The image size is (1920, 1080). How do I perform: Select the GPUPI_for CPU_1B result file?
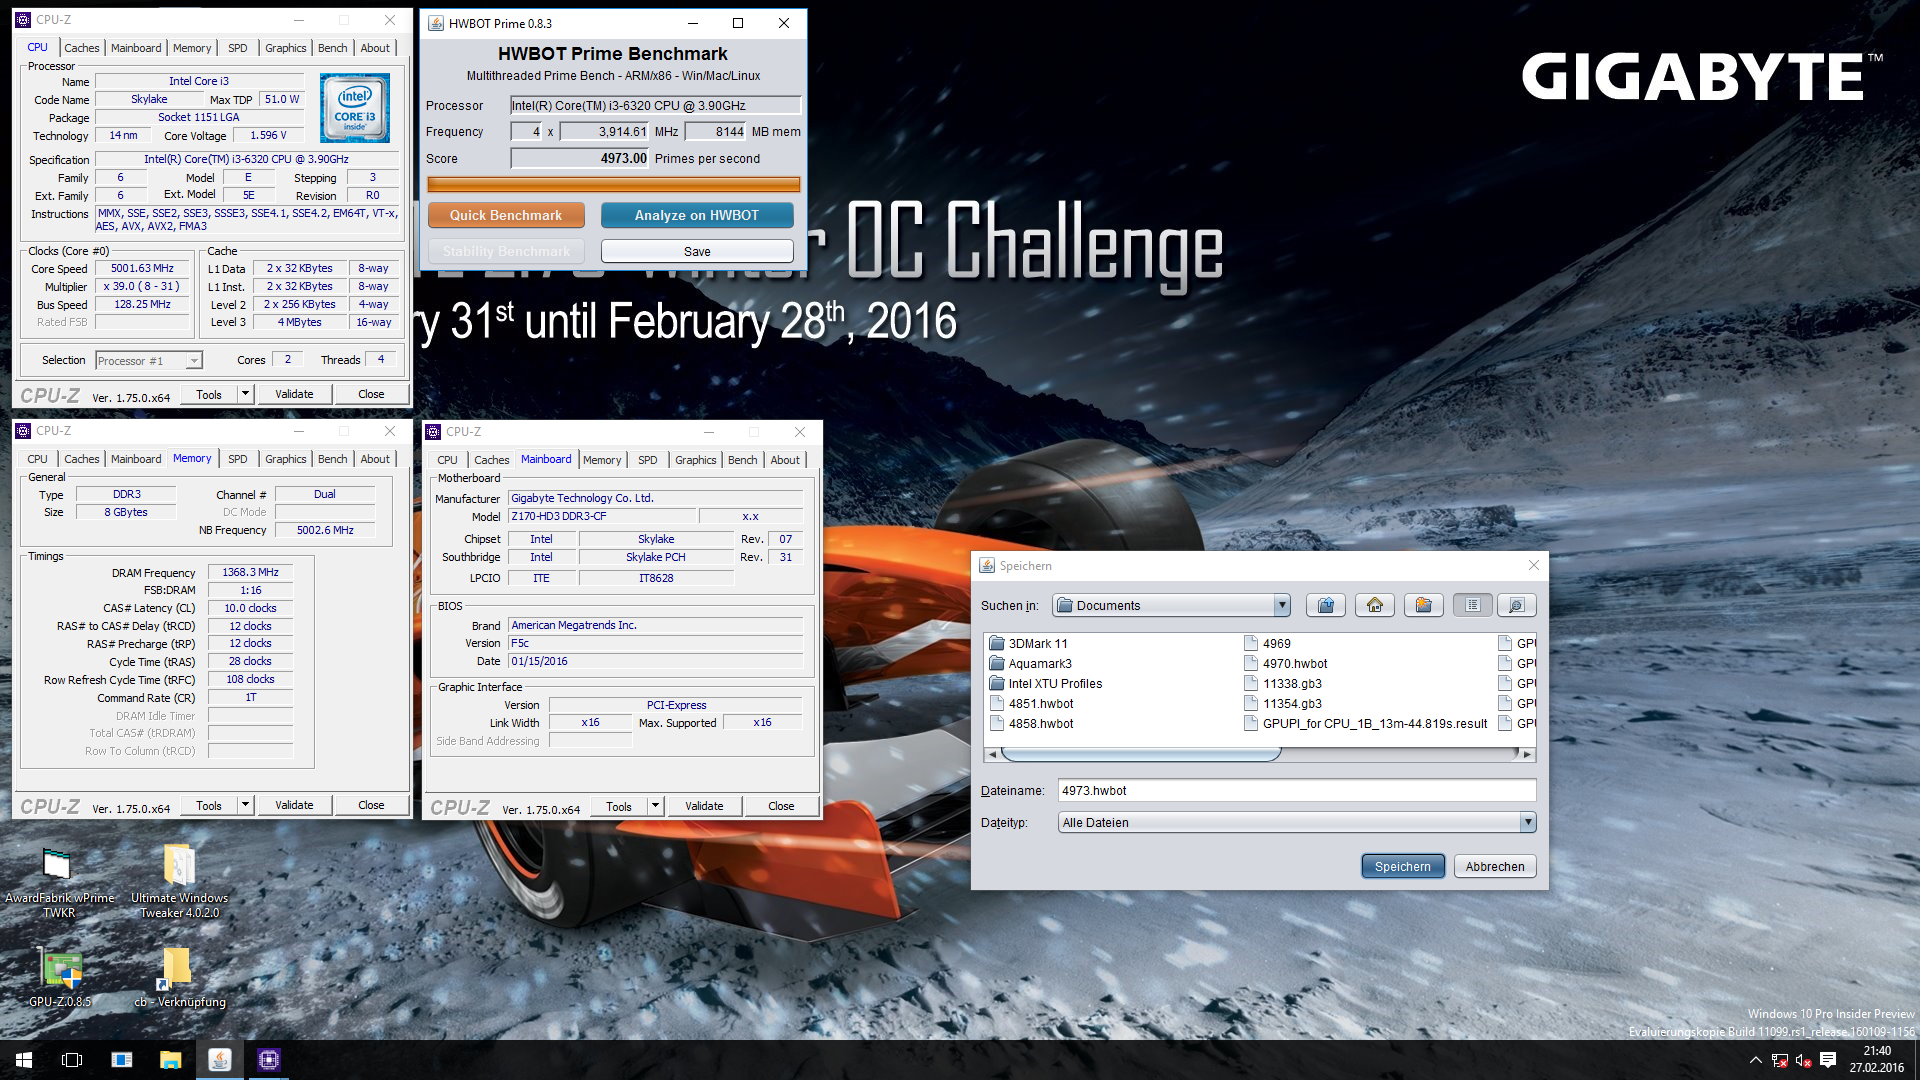click(x=1366, y=723)
